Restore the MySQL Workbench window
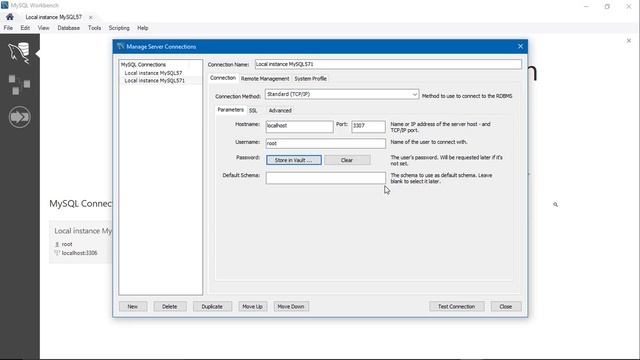 point(607,6)
